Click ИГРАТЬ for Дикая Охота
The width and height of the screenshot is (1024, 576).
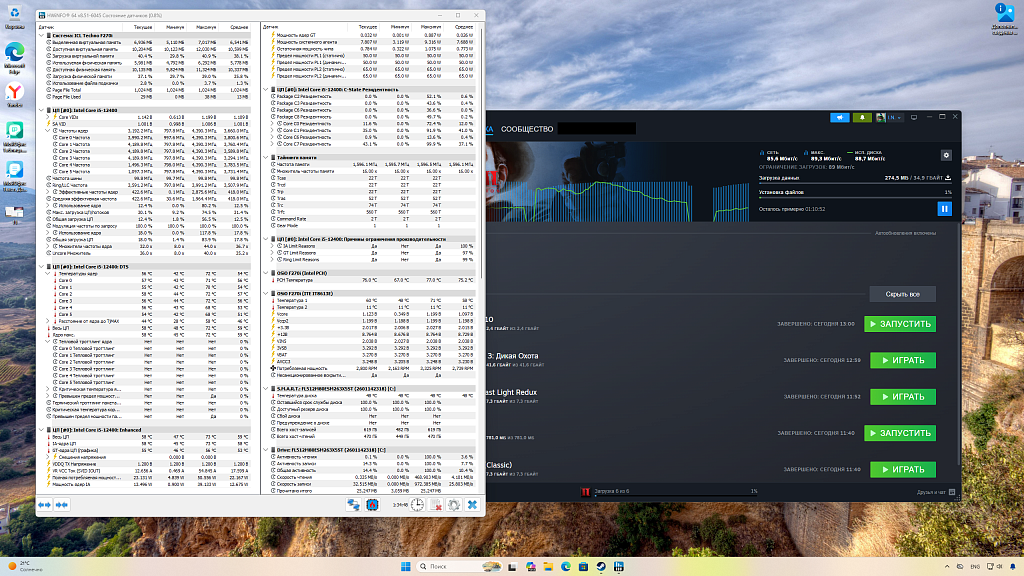tap(903, 360)
